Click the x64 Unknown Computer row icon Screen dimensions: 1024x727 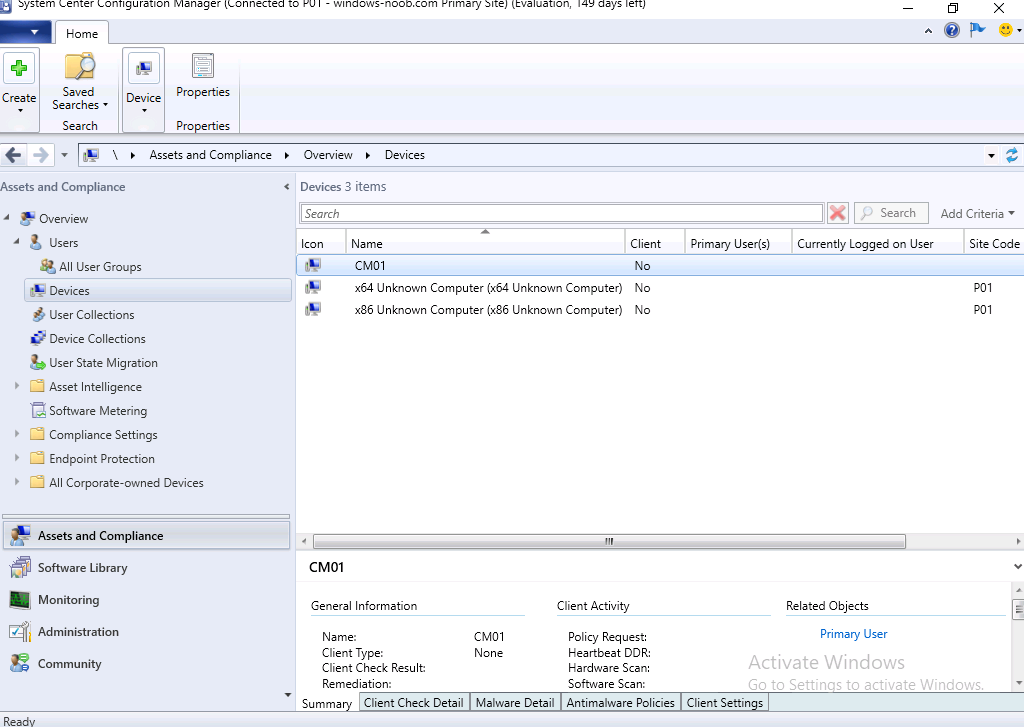313,287
